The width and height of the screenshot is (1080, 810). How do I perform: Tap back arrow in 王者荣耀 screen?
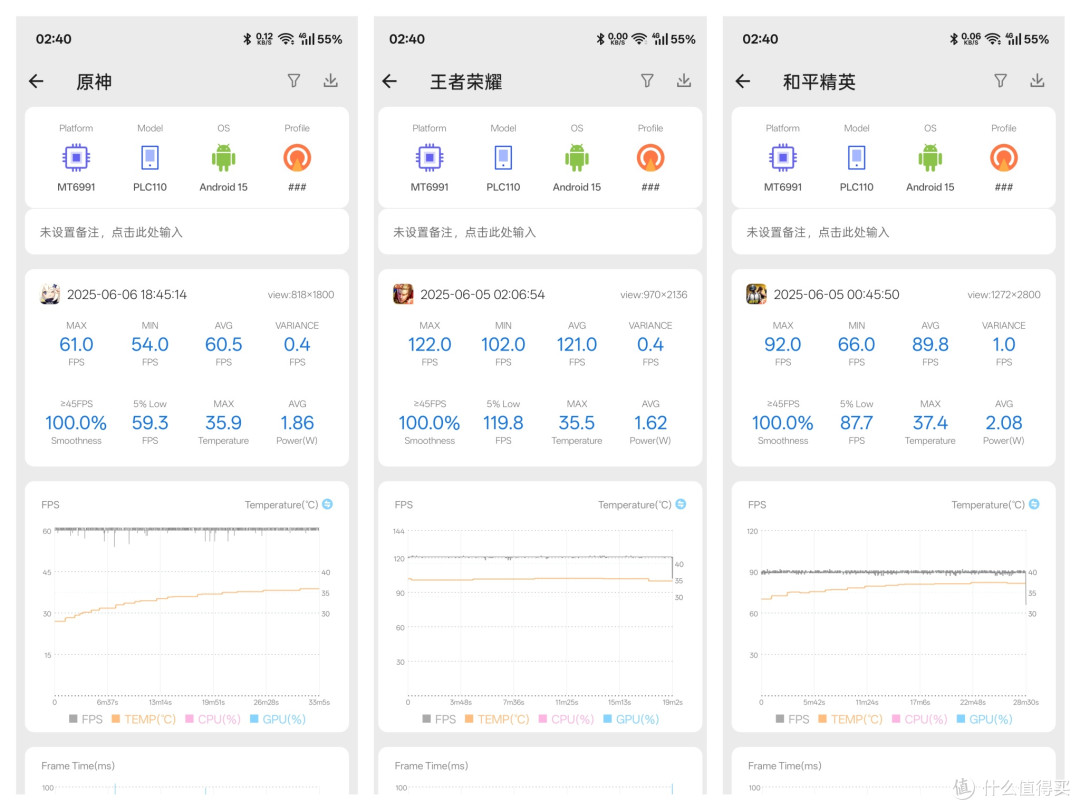pos(390,81)
